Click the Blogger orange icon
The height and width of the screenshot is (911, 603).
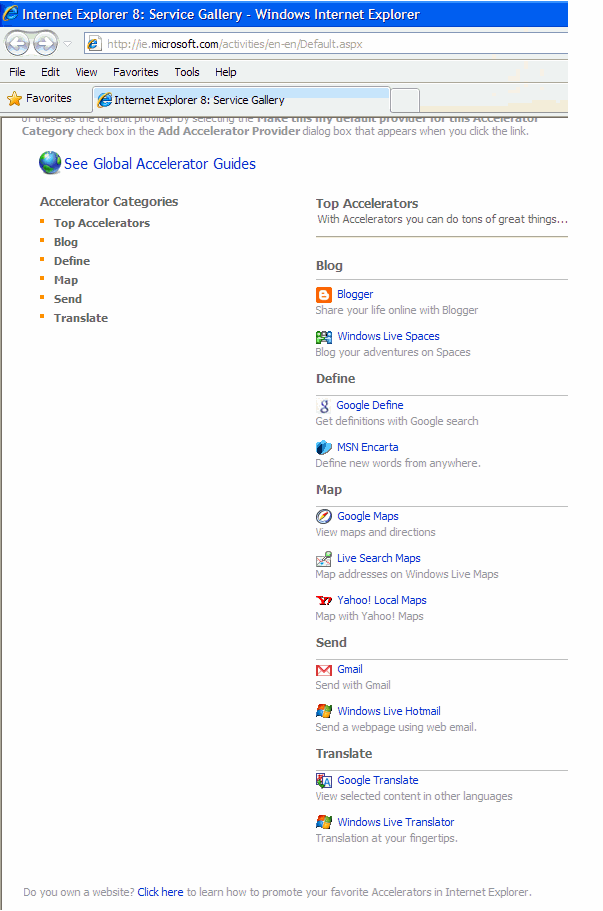coord(324,295)
